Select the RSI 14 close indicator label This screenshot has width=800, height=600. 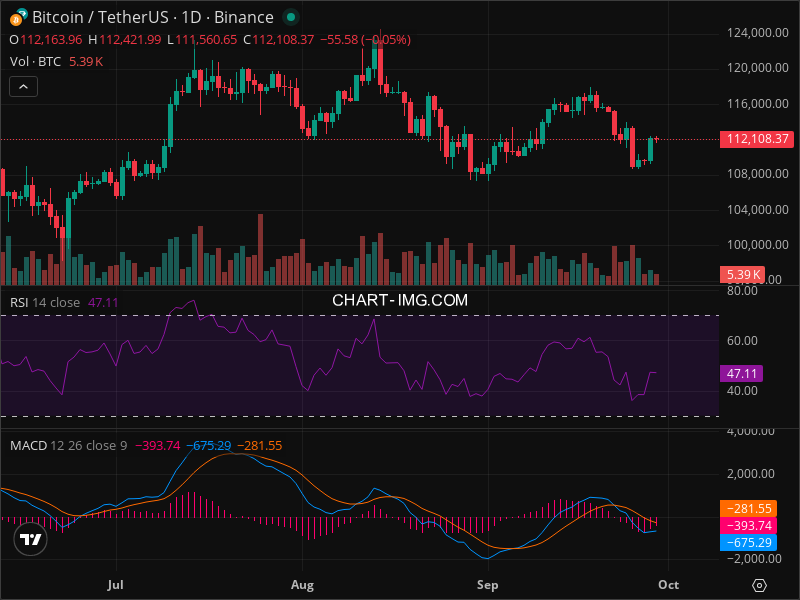pos(45,302)
